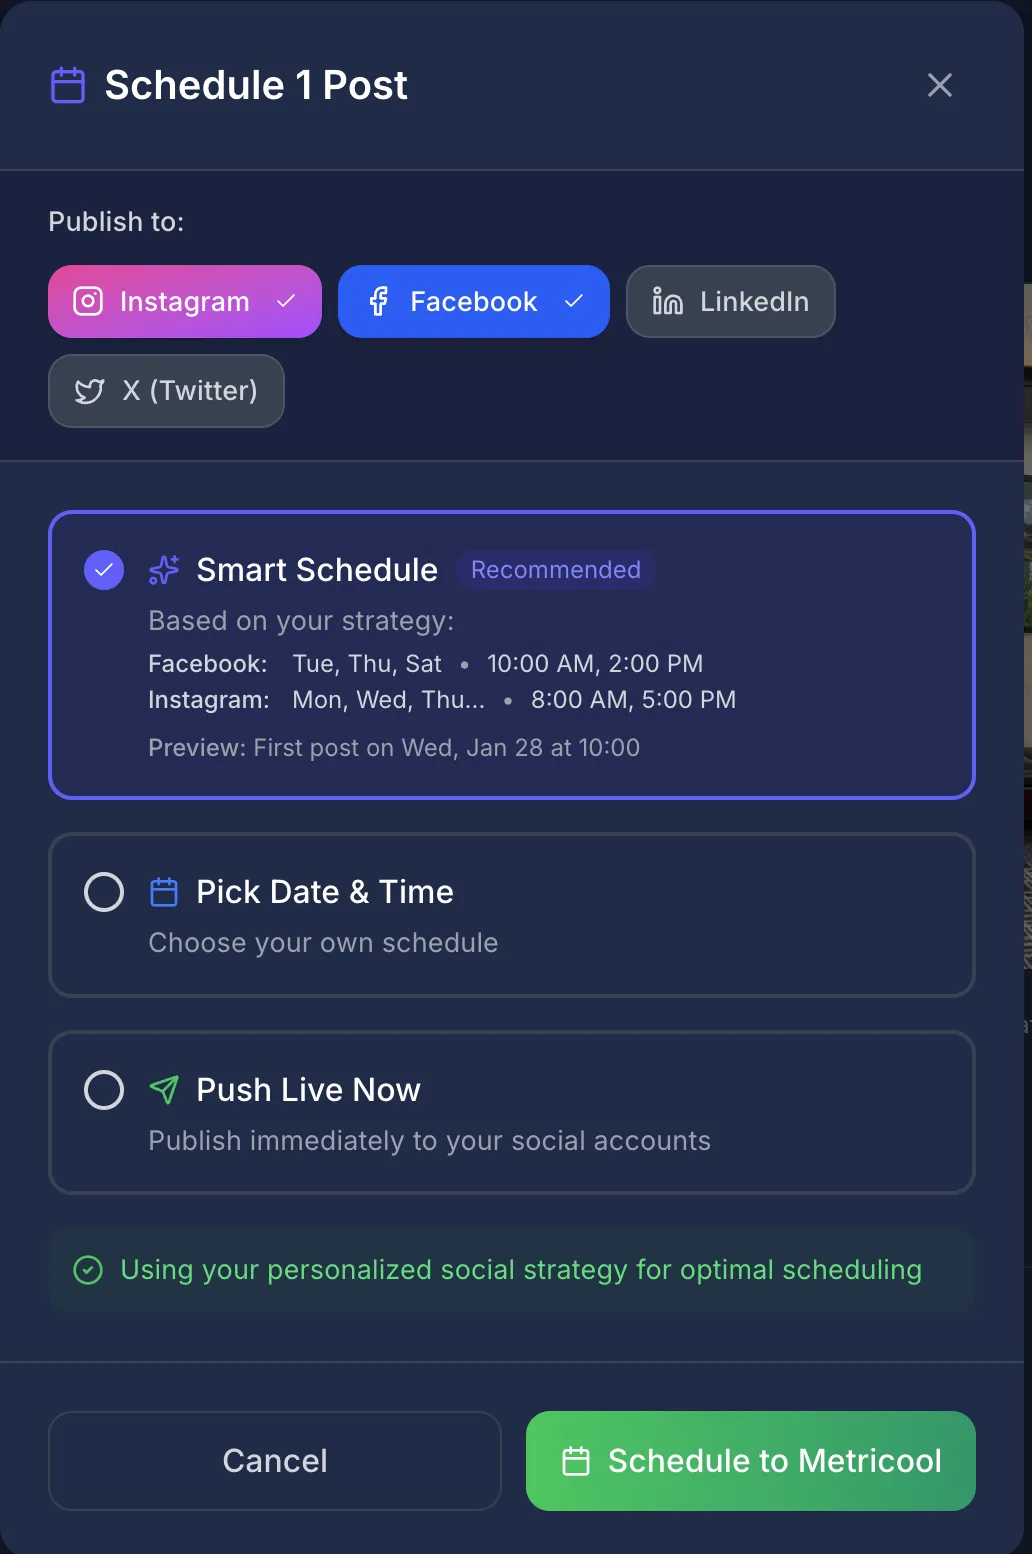Click the Instagram camera icon
This screenshot has height=1554, width=1032.
coord(88,301)
